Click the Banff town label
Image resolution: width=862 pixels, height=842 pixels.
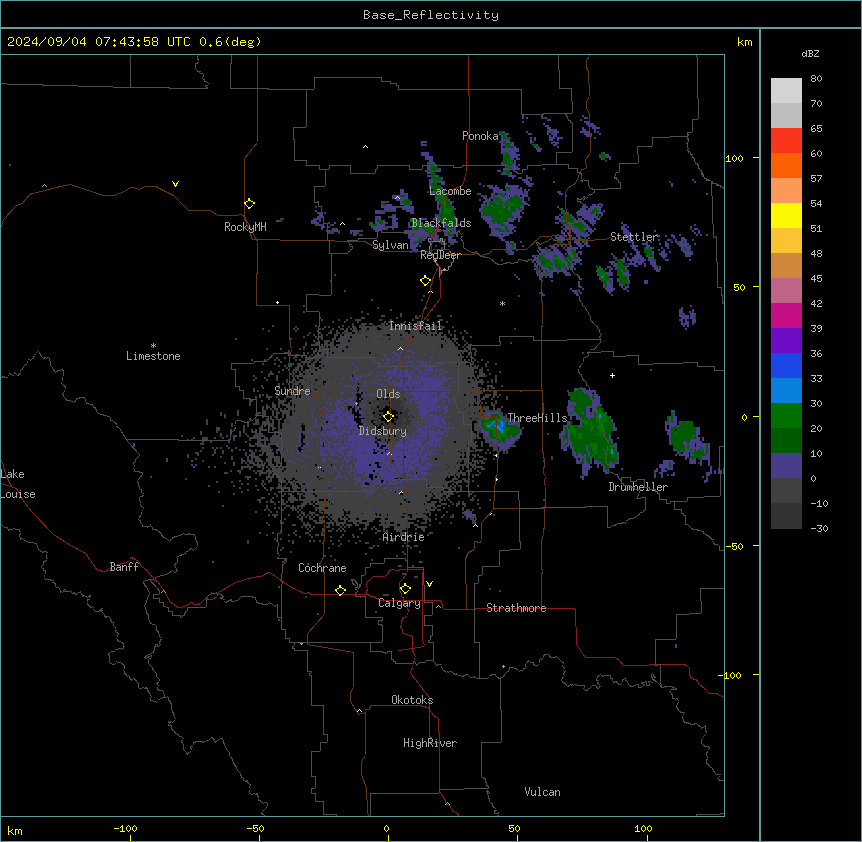[x=124, y=567]
